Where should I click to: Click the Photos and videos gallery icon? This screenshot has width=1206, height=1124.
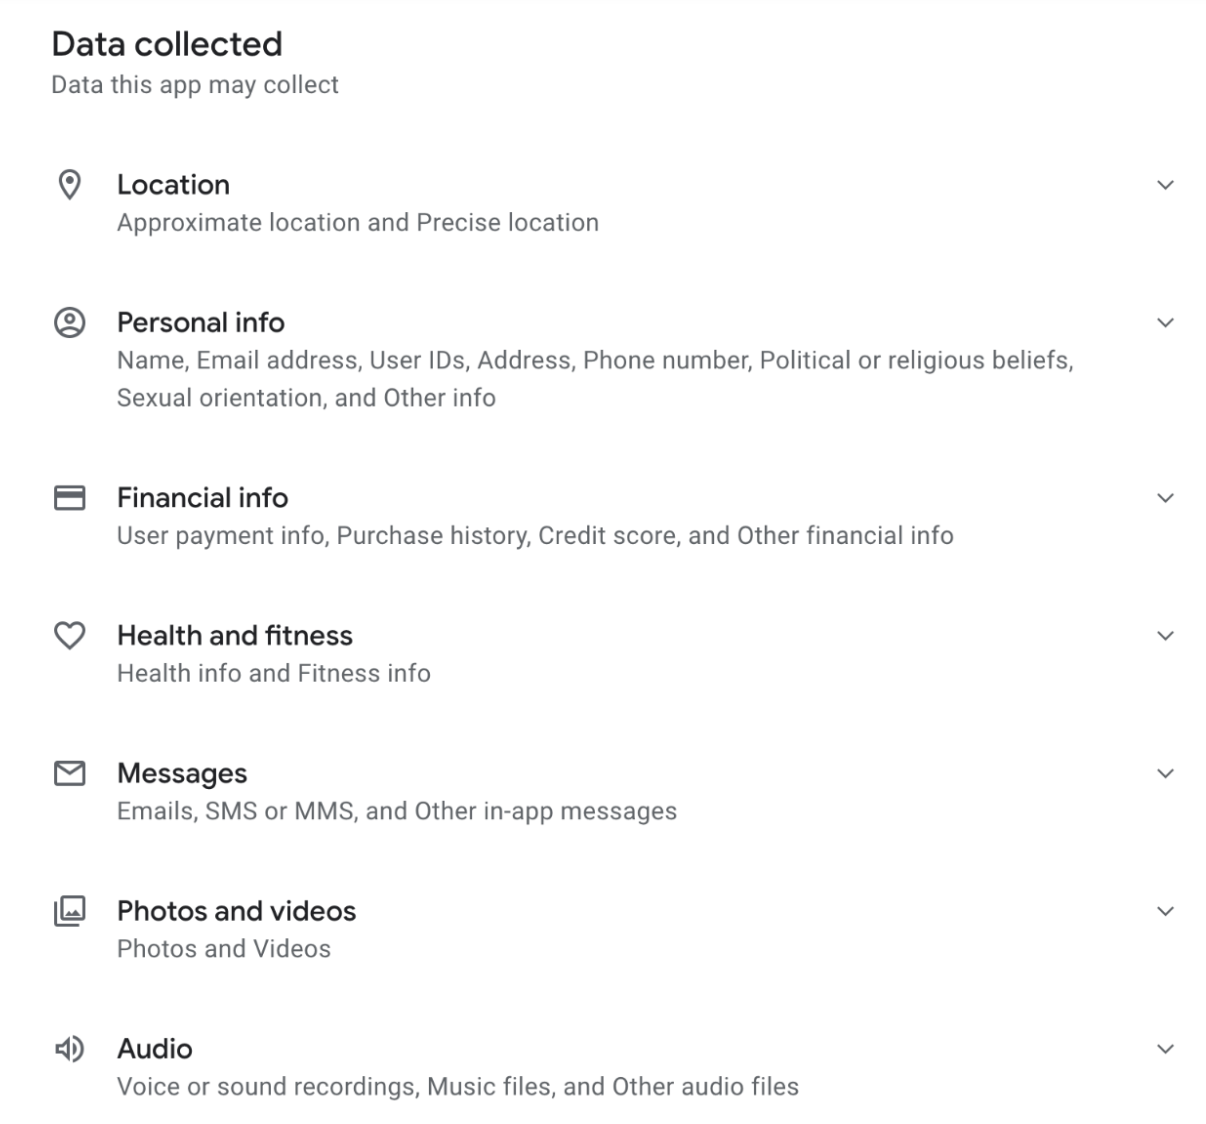click(69, 911)
